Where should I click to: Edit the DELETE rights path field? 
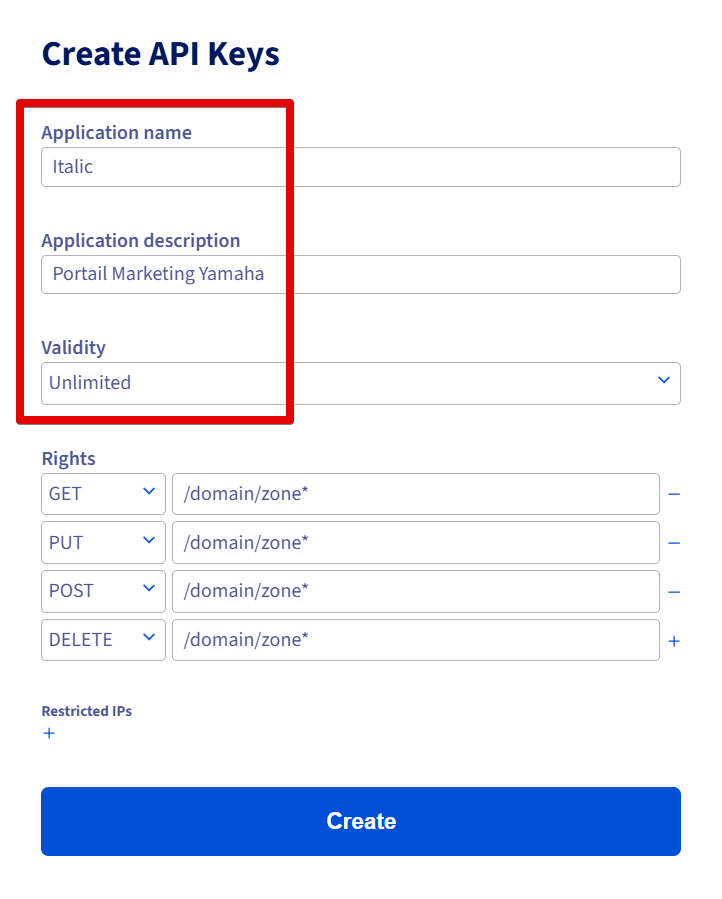[x=415, y=640]
